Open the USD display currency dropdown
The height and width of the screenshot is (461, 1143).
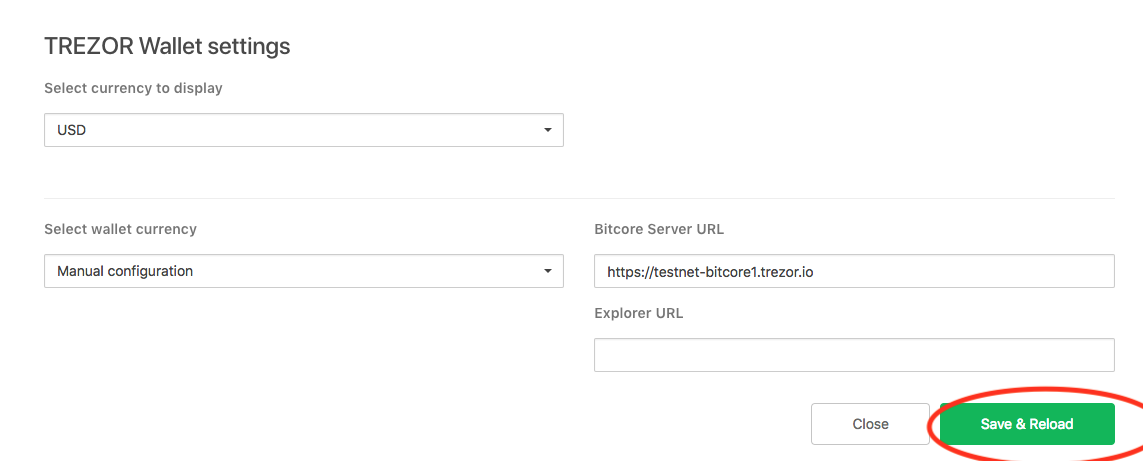(x=303, y=130)
